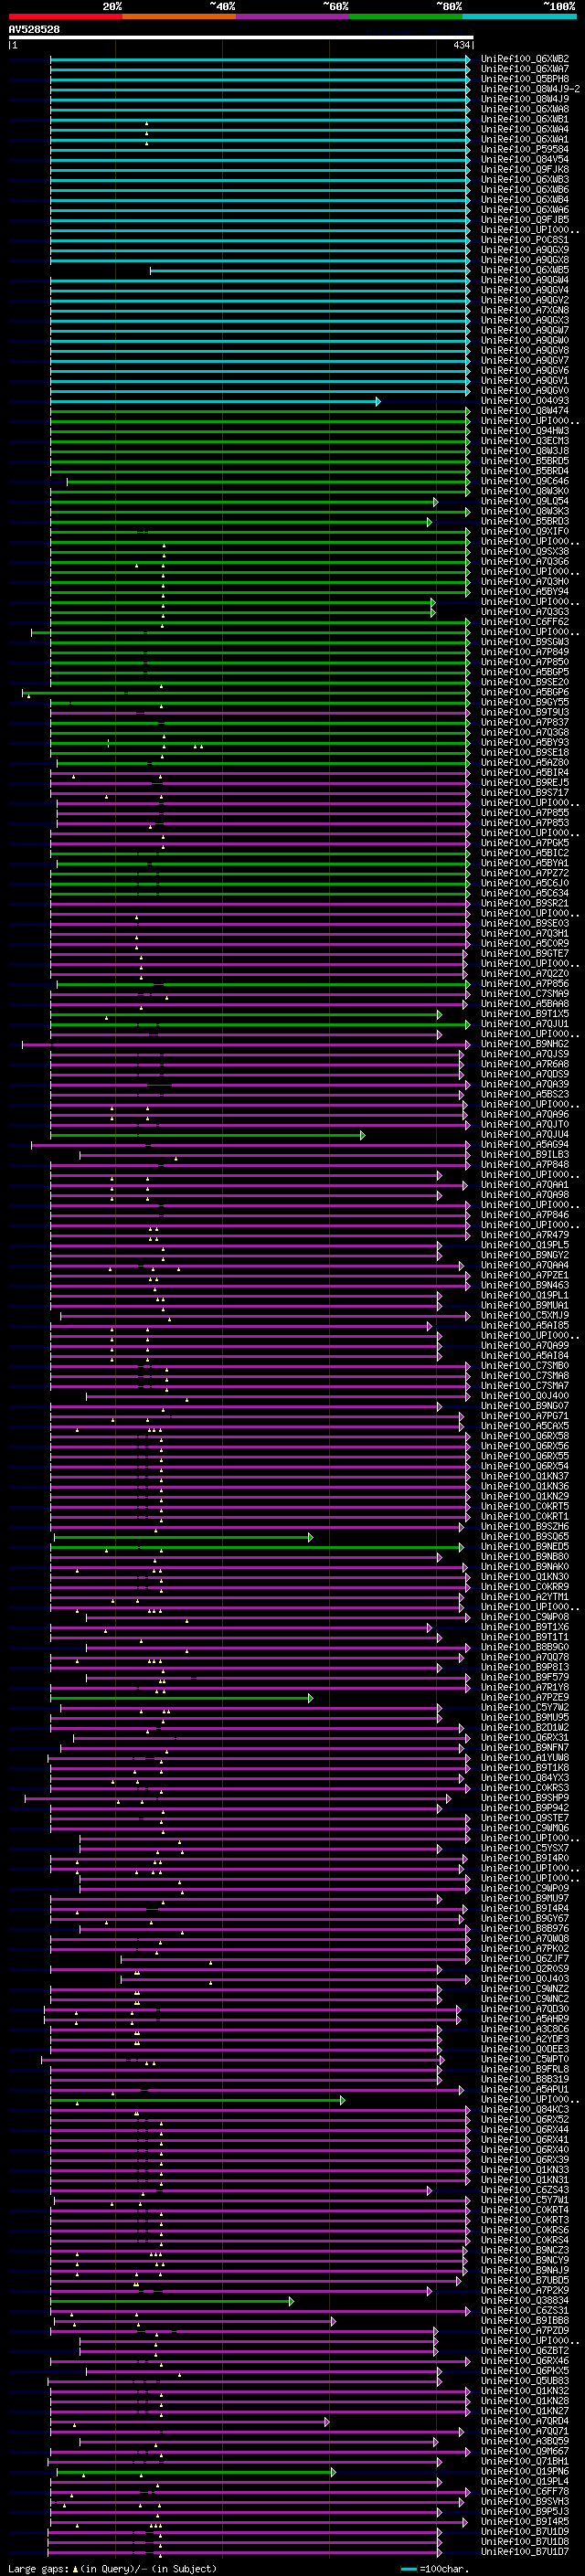Select the UniRef100_C6FF62 label
This screenshot has height=2576, width=585.
click(x=525, y=622)
